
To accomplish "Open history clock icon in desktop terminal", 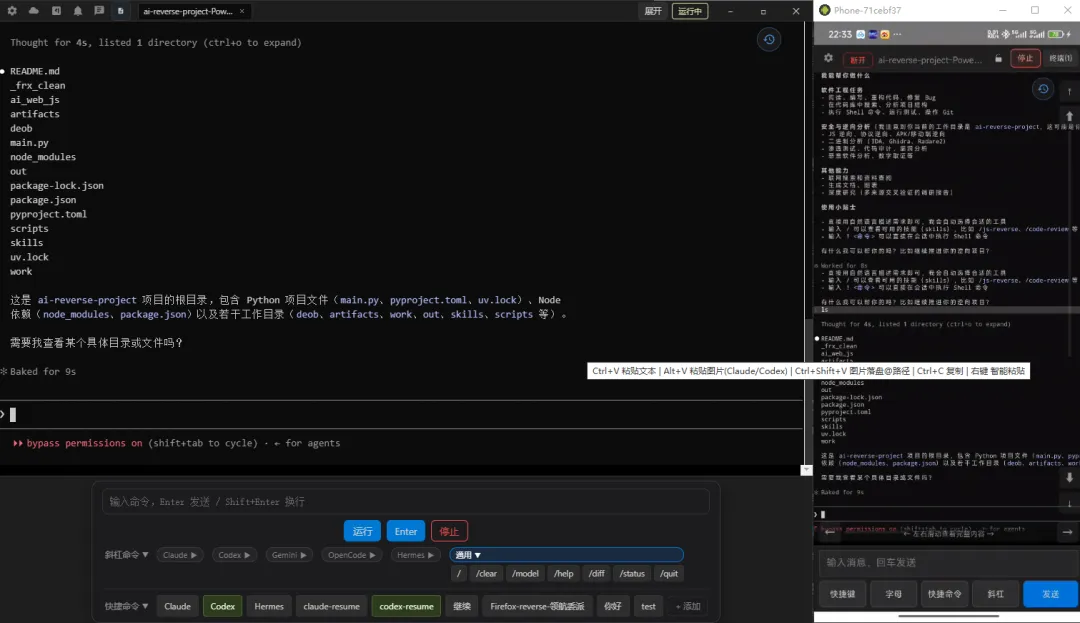I will coord(769,39).
